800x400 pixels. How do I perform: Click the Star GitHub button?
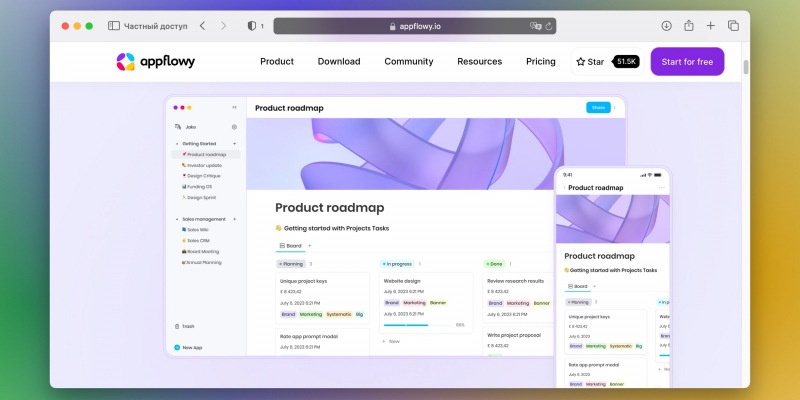[608, 62]
